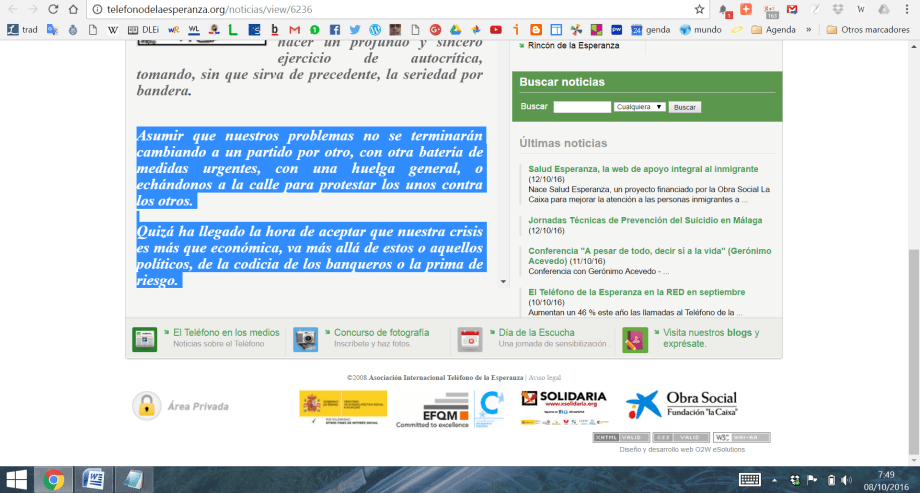
Task: Open the Blogger bookmark
Action: click(536, 29)
